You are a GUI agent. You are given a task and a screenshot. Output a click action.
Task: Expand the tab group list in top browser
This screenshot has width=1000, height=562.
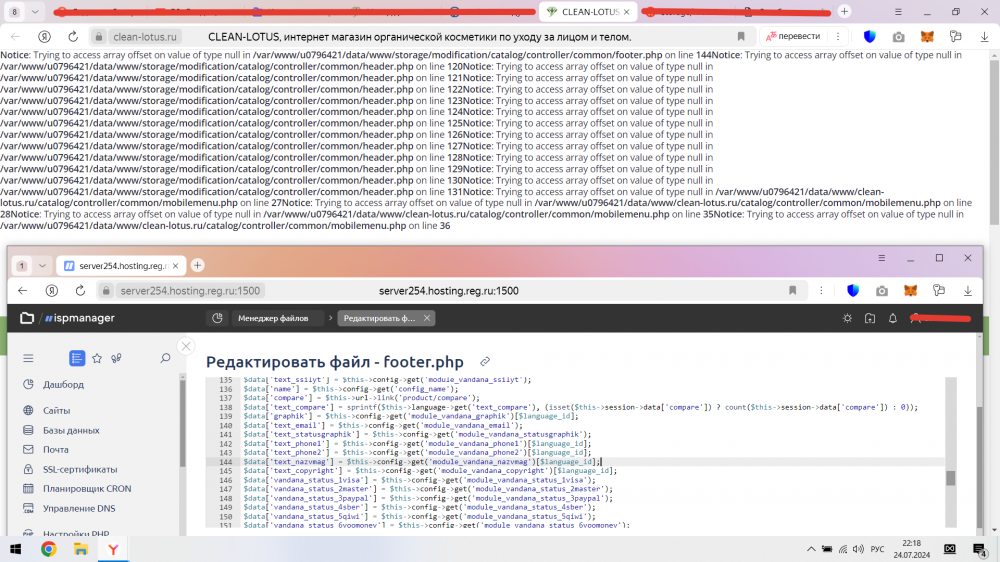click(35, 11)
